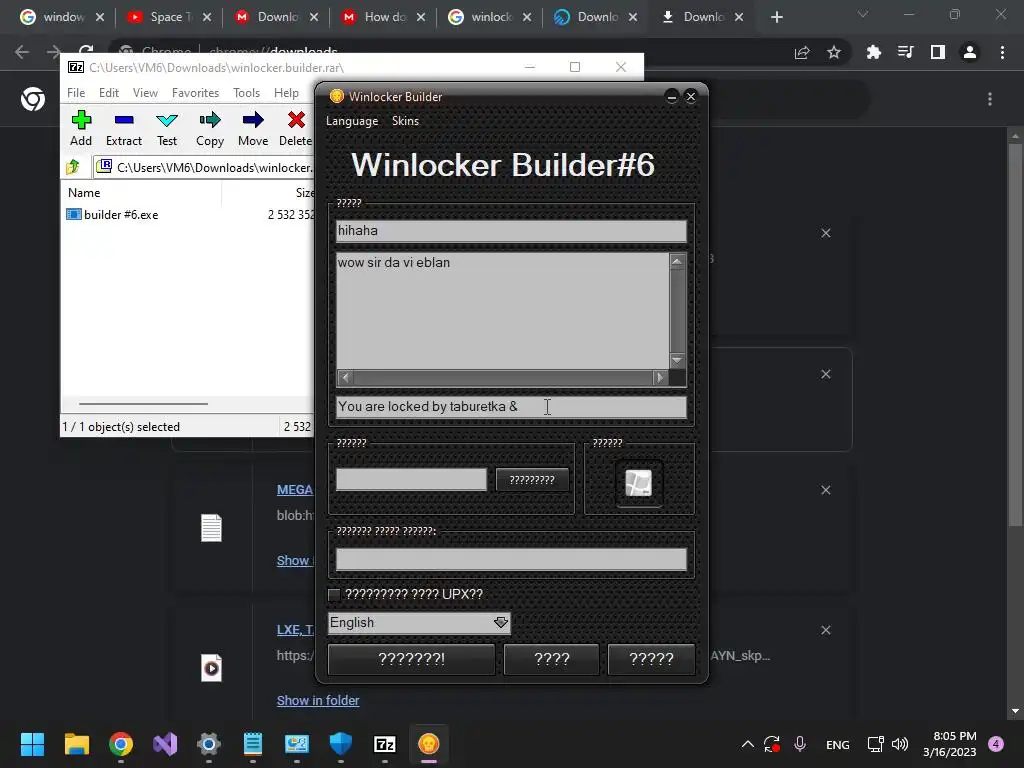Open the 7-Zip Favorites menu
The width and height of the screenshot is (1024, 768).
tap(195, 93)
